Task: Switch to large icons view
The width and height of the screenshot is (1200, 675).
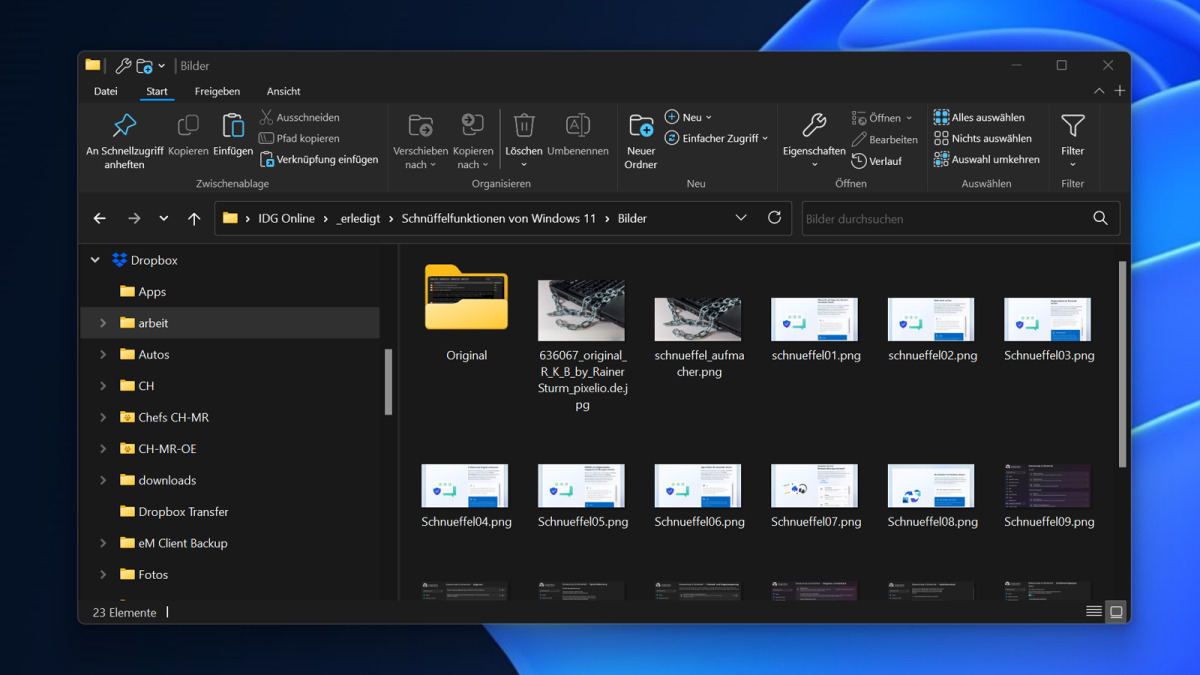Action: [x=1117, y=612]
